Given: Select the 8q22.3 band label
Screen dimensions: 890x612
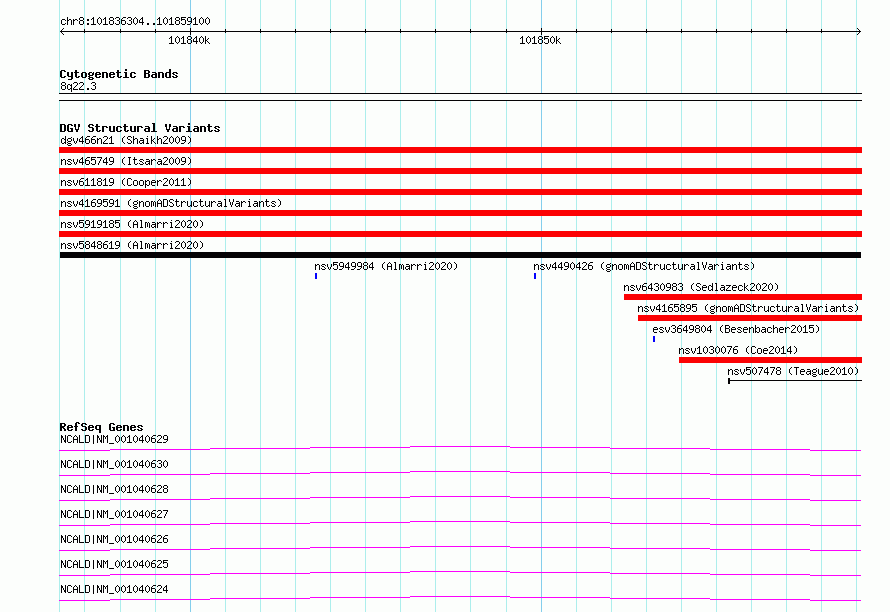Looking at the screenshot, I should tap(78, 86).
